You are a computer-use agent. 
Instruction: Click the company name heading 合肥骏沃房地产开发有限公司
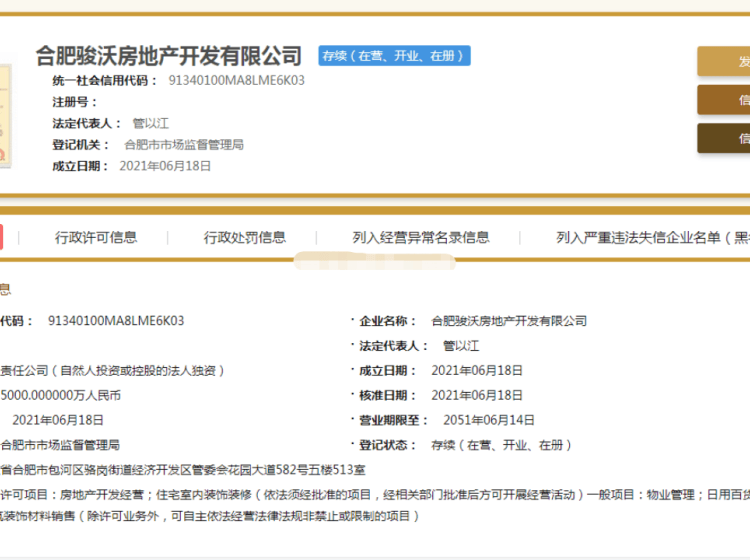coord(168,55)
